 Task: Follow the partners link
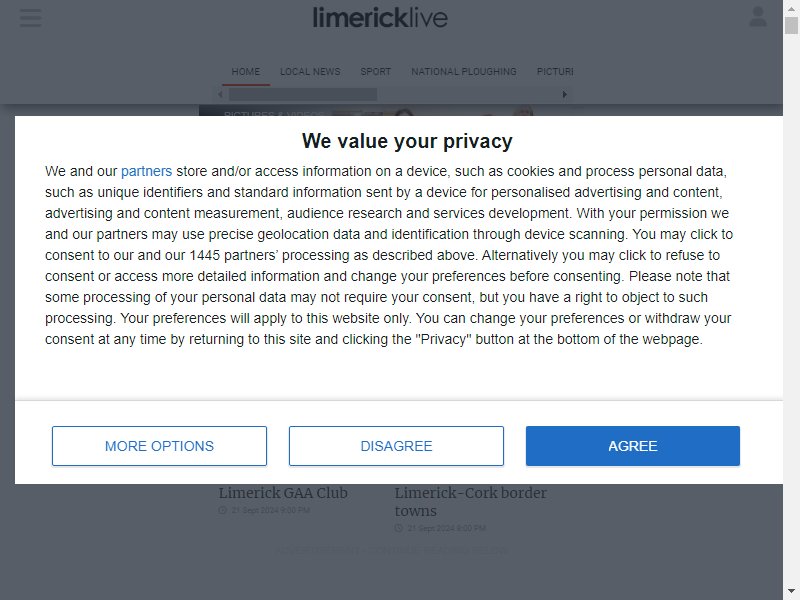[x=146, y=171]
